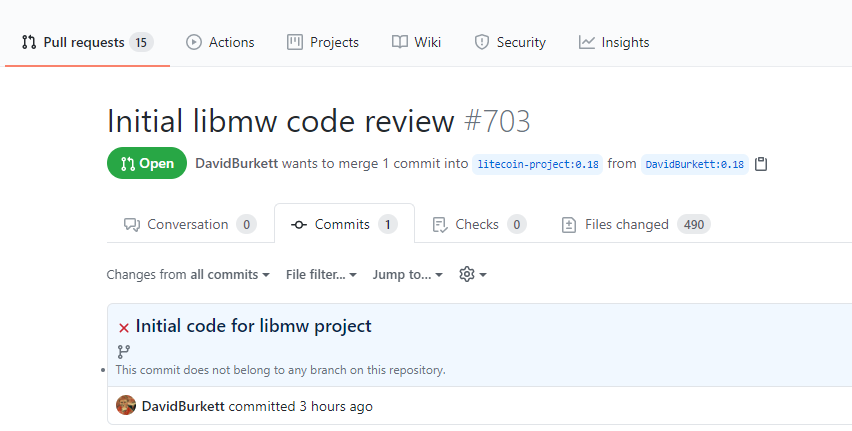Open DavidBurkett committer profile link
This screenshot has height=431, width=852.
click(x=183, y=406)
